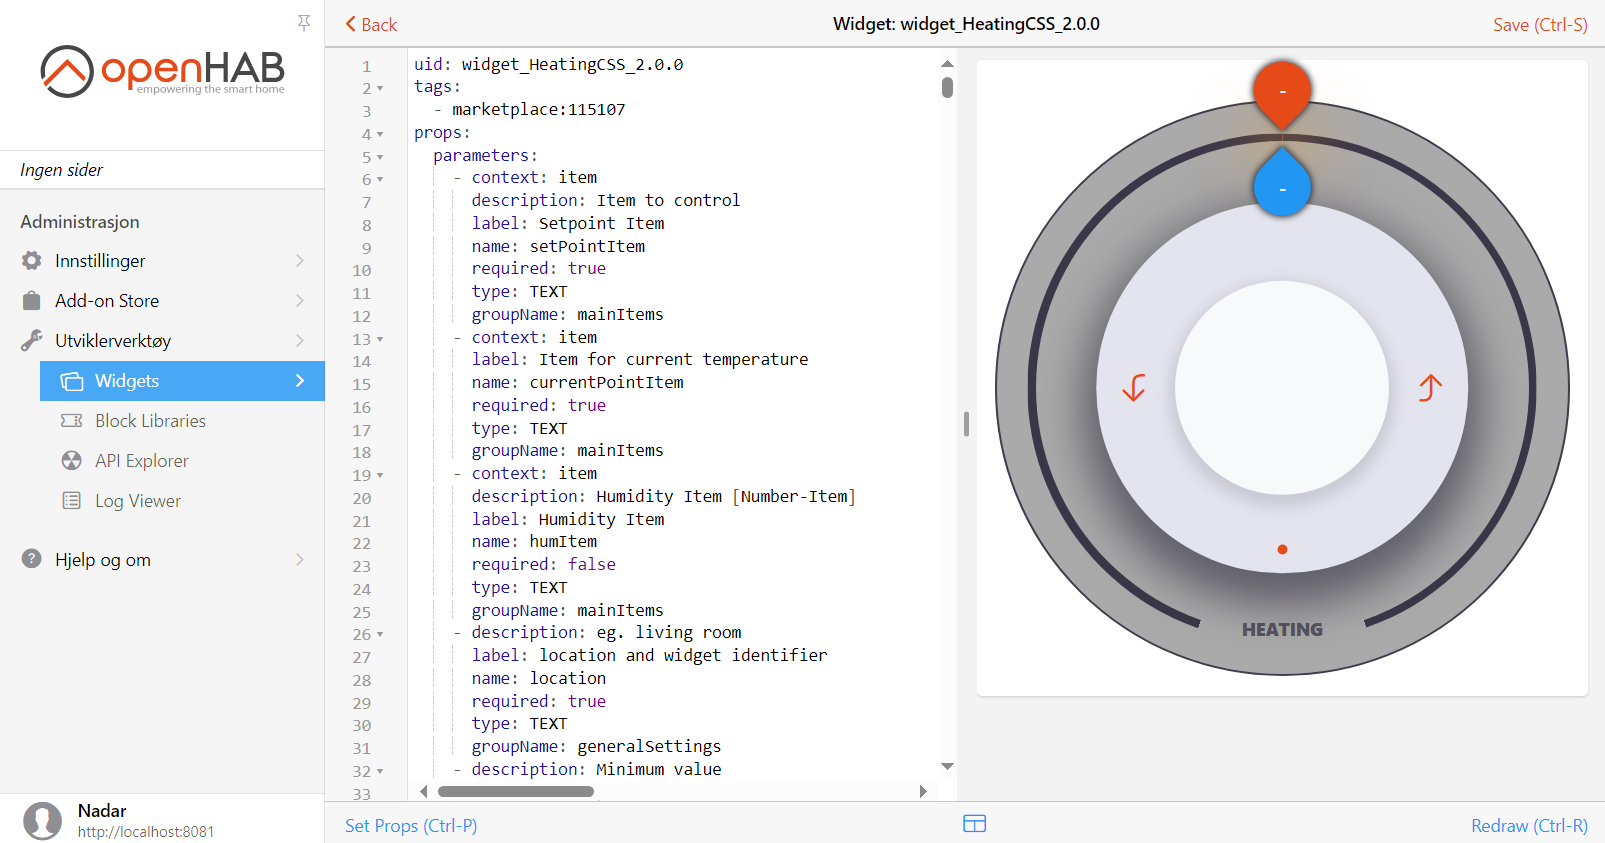Open the API Explorer
Screen dimensions: 1605x843
(141, 461)
